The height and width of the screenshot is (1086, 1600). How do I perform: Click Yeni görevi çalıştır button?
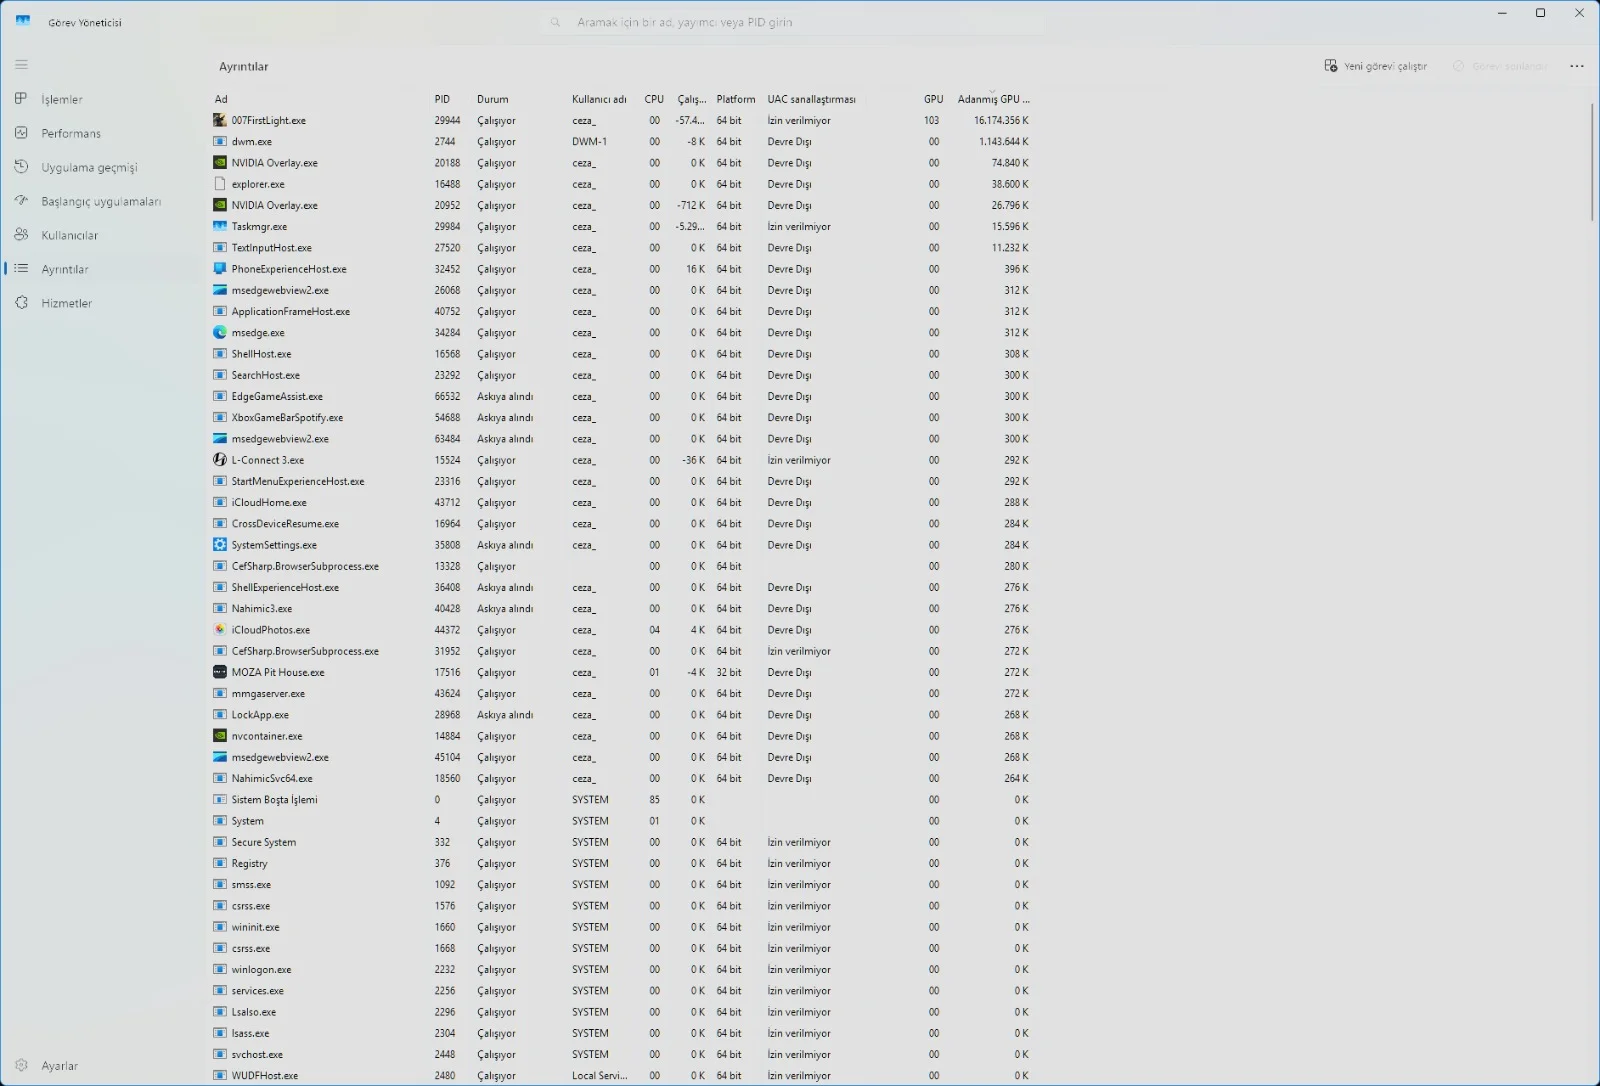click(1376, 66)
